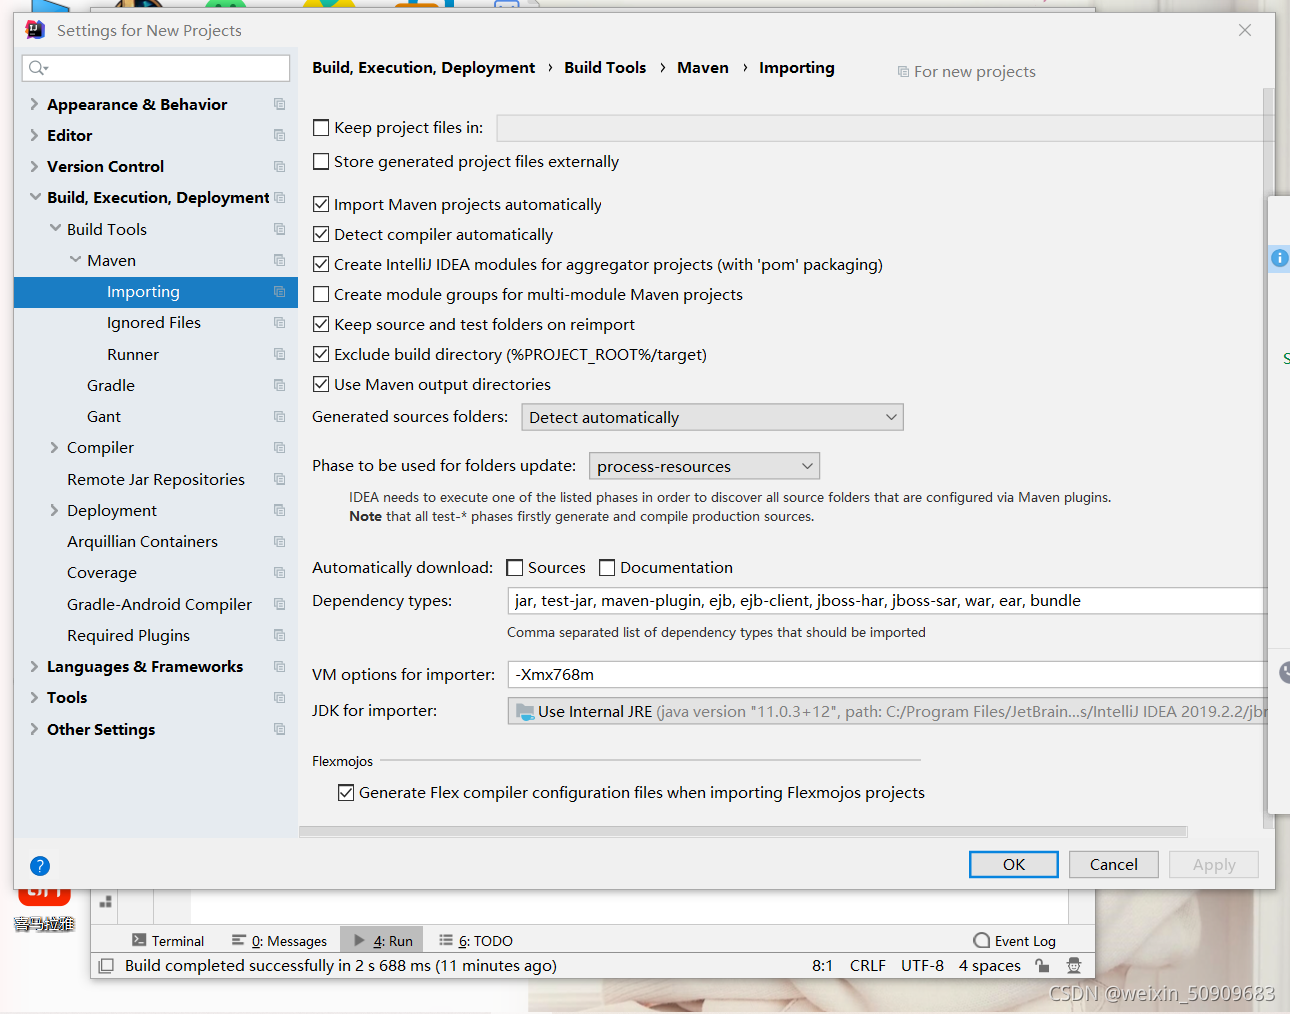Expand Version Control section
The height and width of the screenshot is (1014, 1290).
[35, 166]
